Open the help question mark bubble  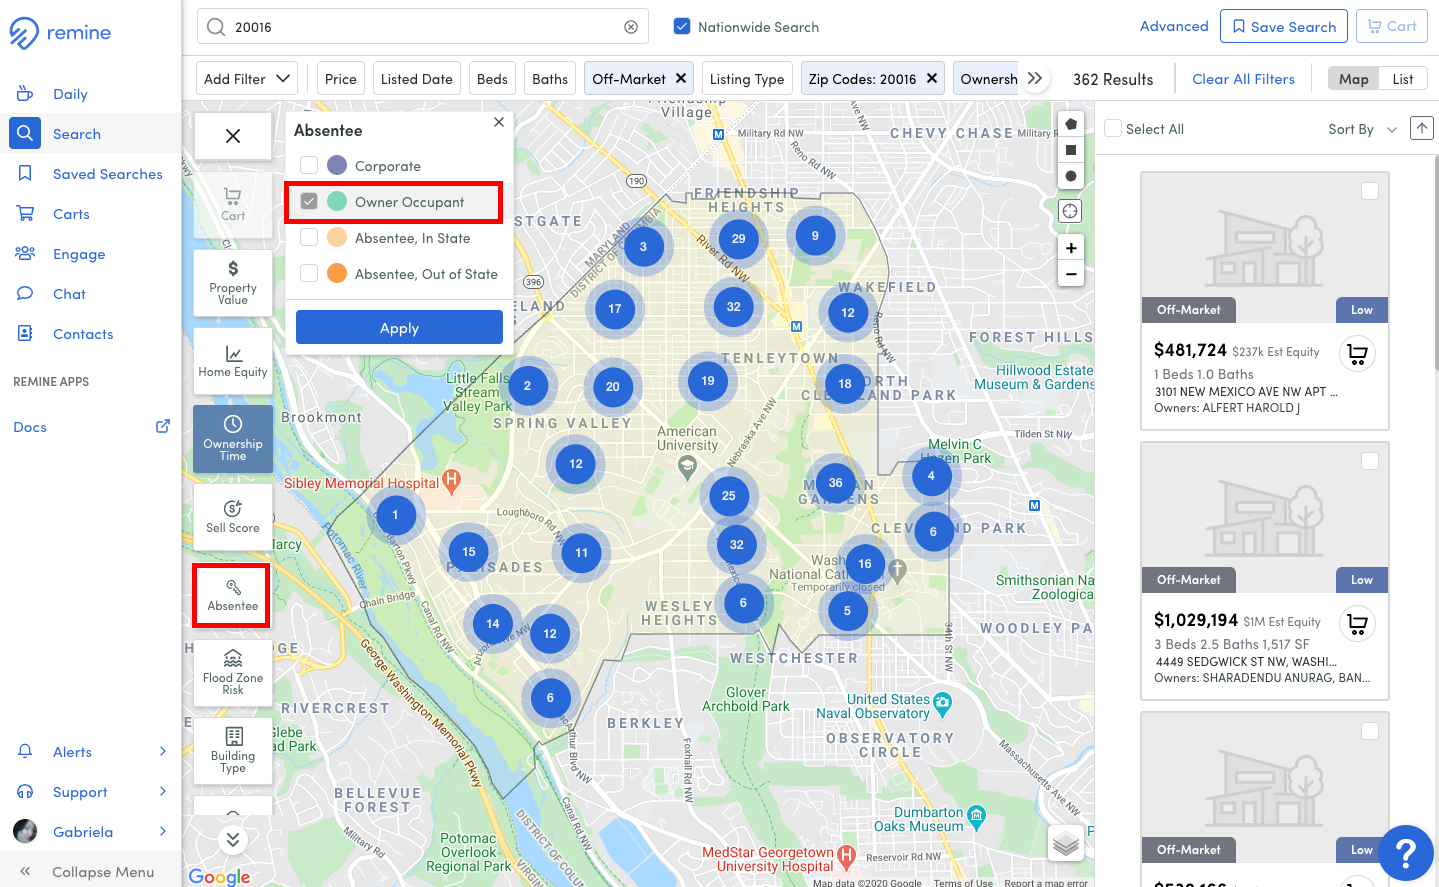click(1405, 853)
